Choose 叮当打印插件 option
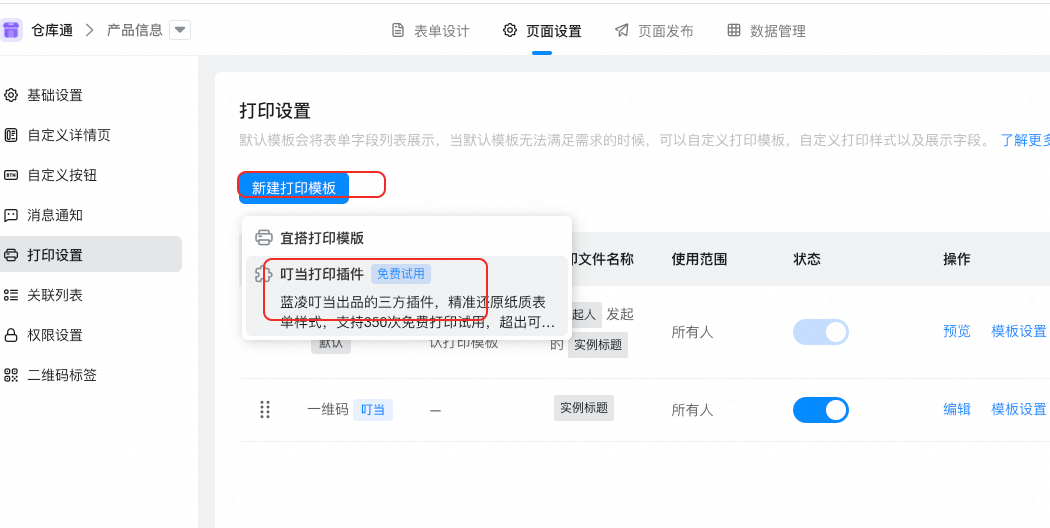Viewport: 1050px width, 528px height. [x=406, y=295]
